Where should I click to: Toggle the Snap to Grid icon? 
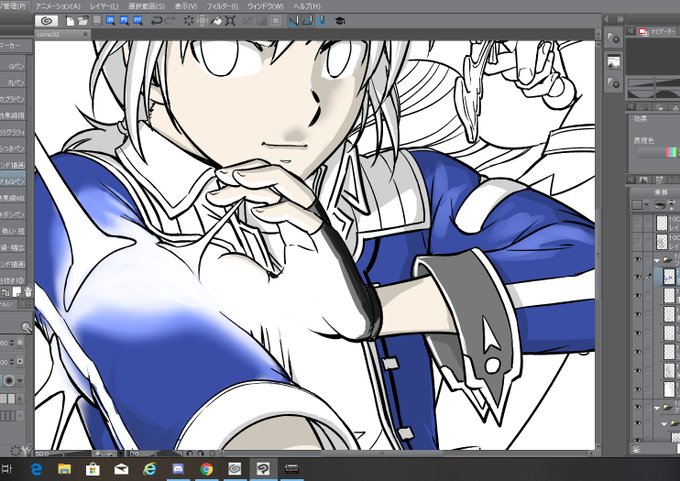click(322, 20)
